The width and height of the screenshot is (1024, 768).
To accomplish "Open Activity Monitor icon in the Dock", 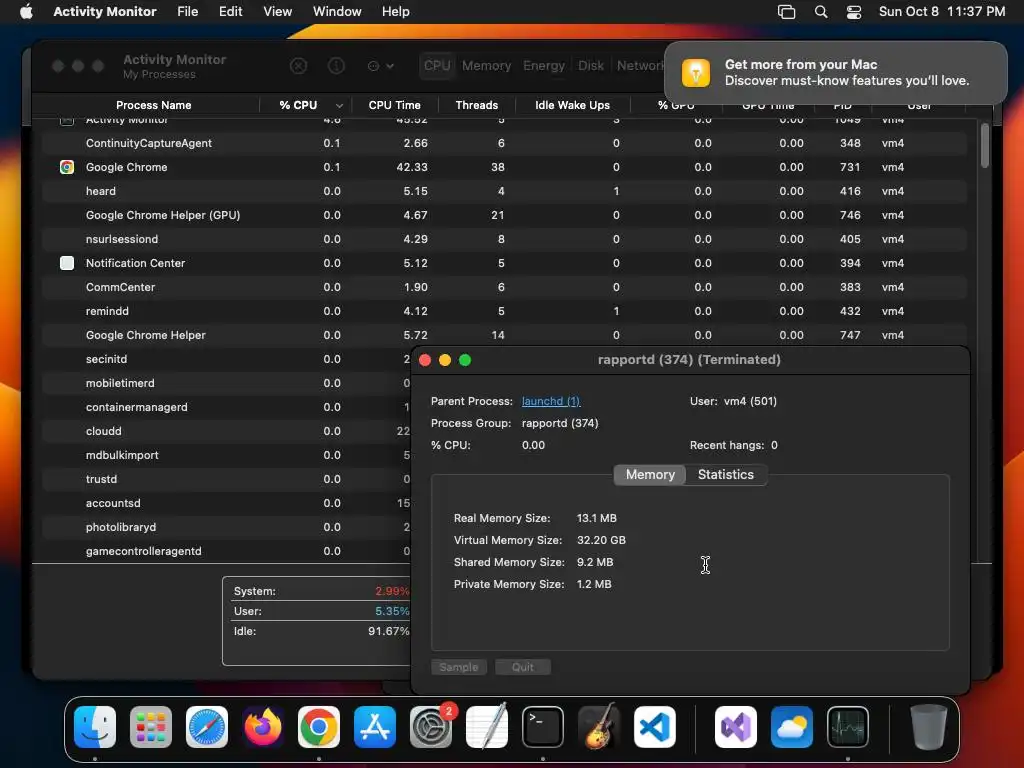I will coord(848,727).
